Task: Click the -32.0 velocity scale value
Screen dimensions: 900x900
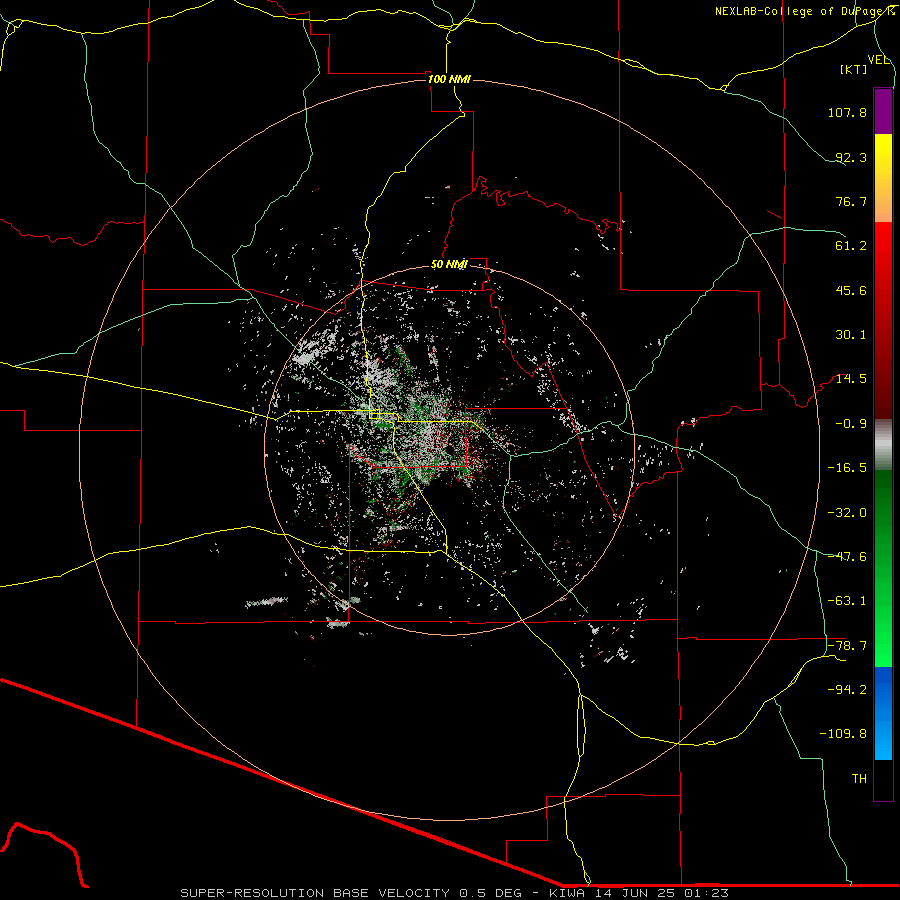Action: 847,513
